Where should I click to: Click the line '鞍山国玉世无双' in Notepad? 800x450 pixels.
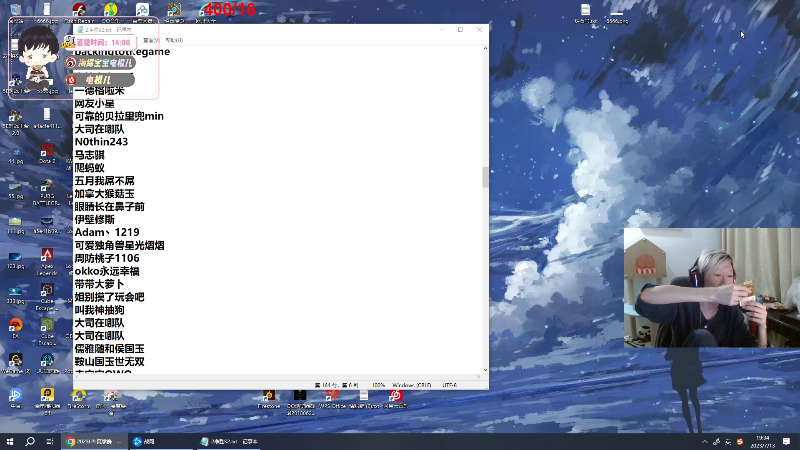(109, 362)
